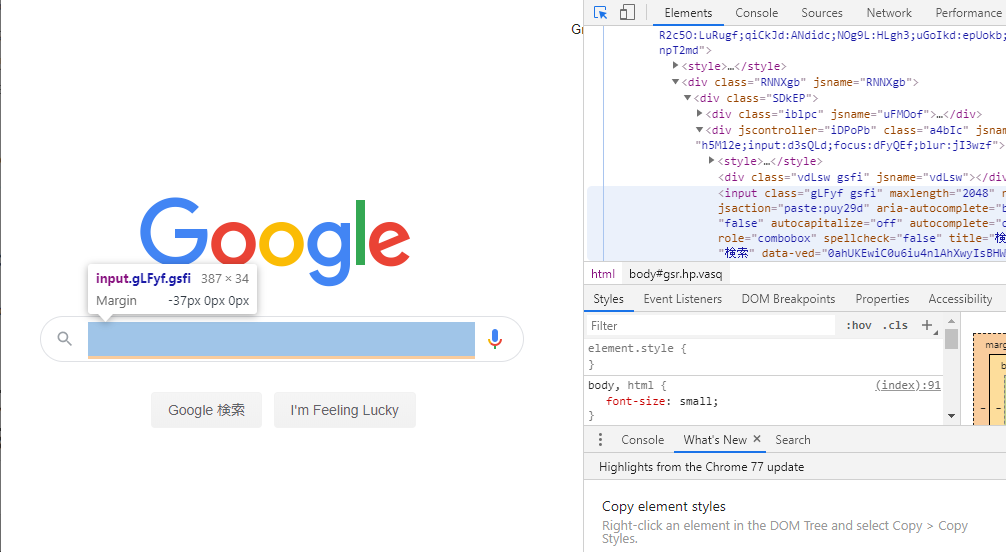This screenshot has height=552, width=1006.
Task: Switch to the Console tab in DevTools
Action: click(x=756, y=13)
